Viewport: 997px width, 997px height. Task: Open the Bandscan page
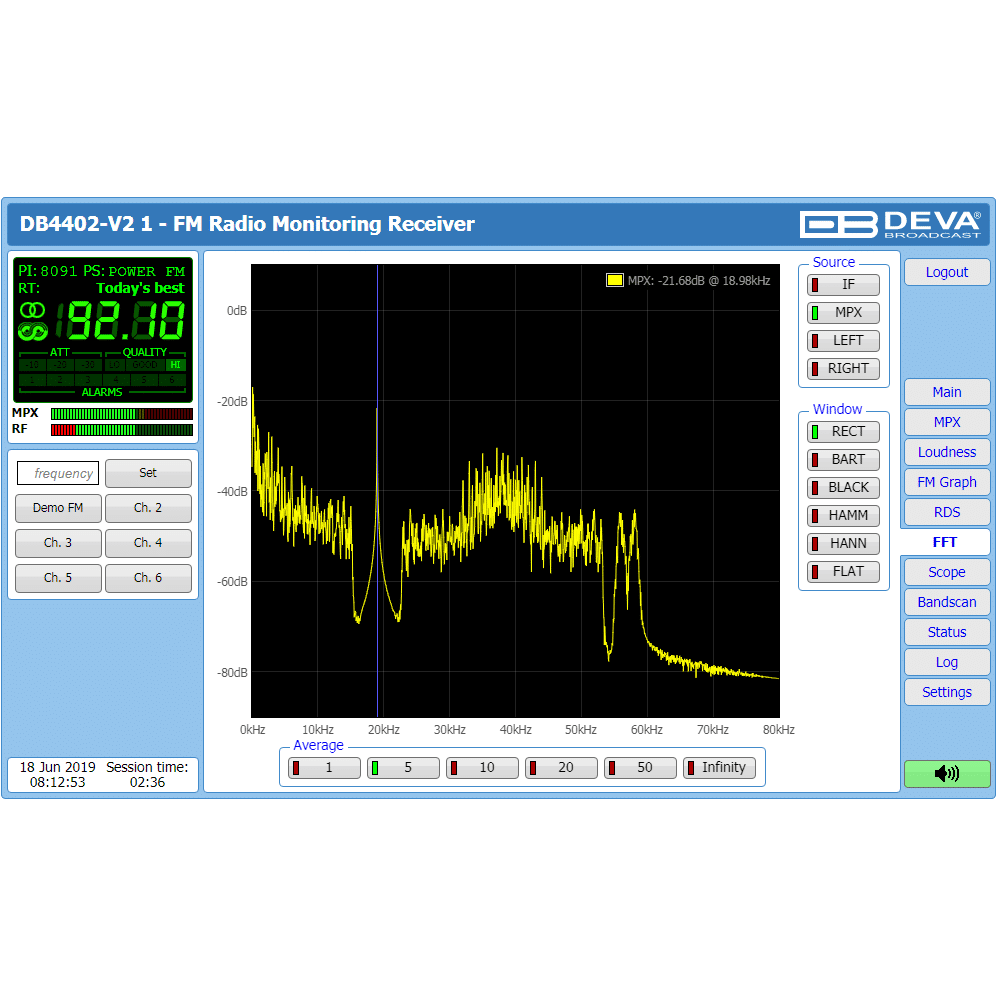coord(946,602)
